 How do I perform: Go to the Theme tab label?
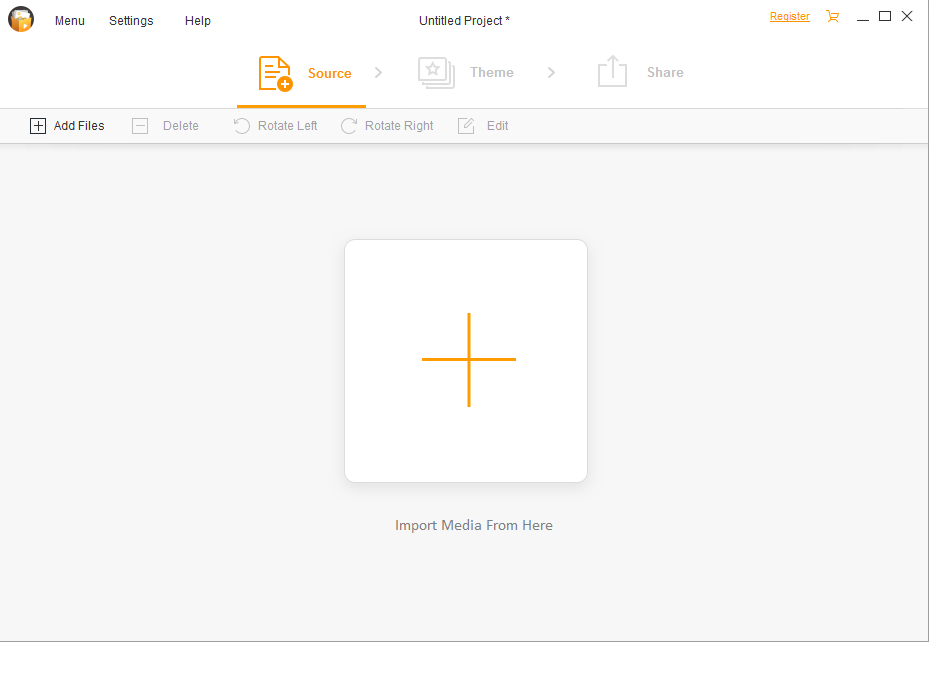(x=492, y=72)
